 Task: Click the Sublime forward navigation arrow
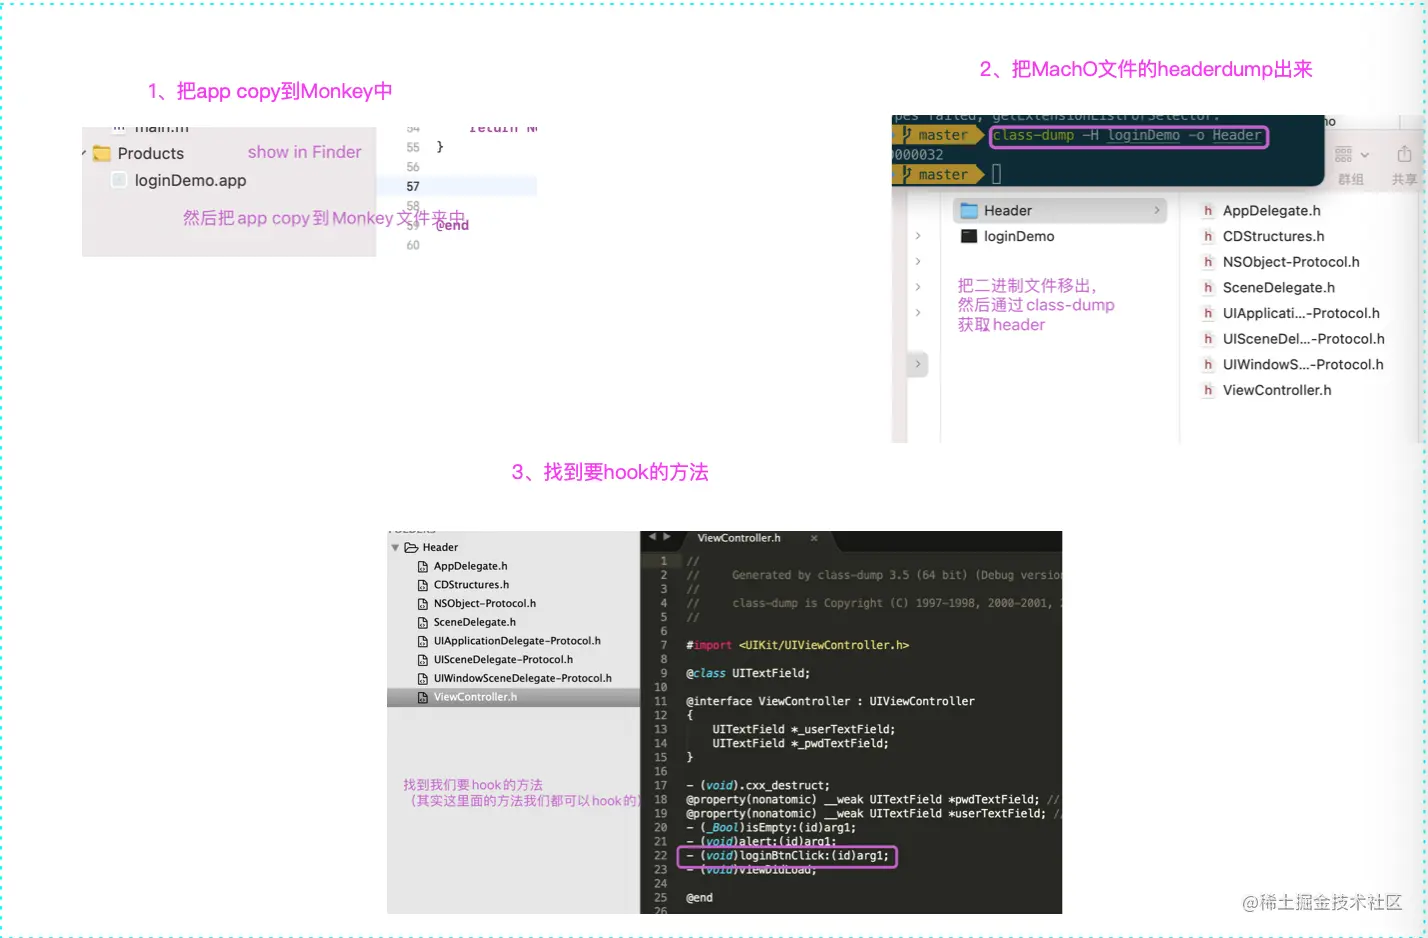click(666, 537)
